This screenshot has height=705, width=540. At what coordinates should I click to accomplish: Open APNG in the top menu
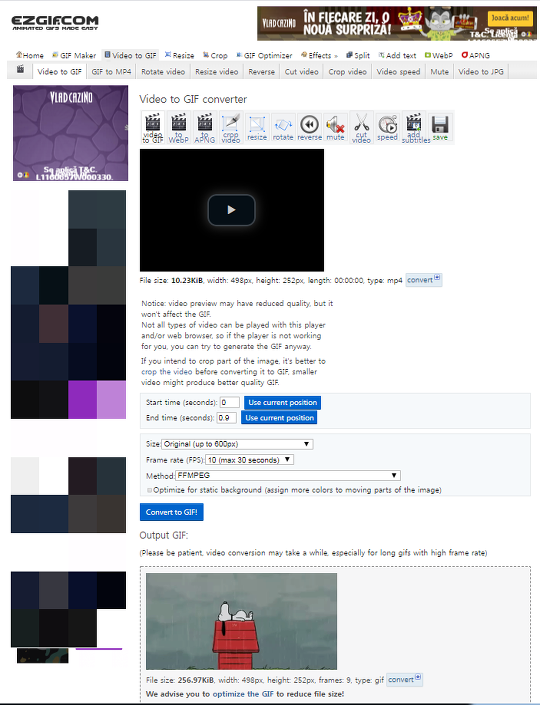pos(476,55)
